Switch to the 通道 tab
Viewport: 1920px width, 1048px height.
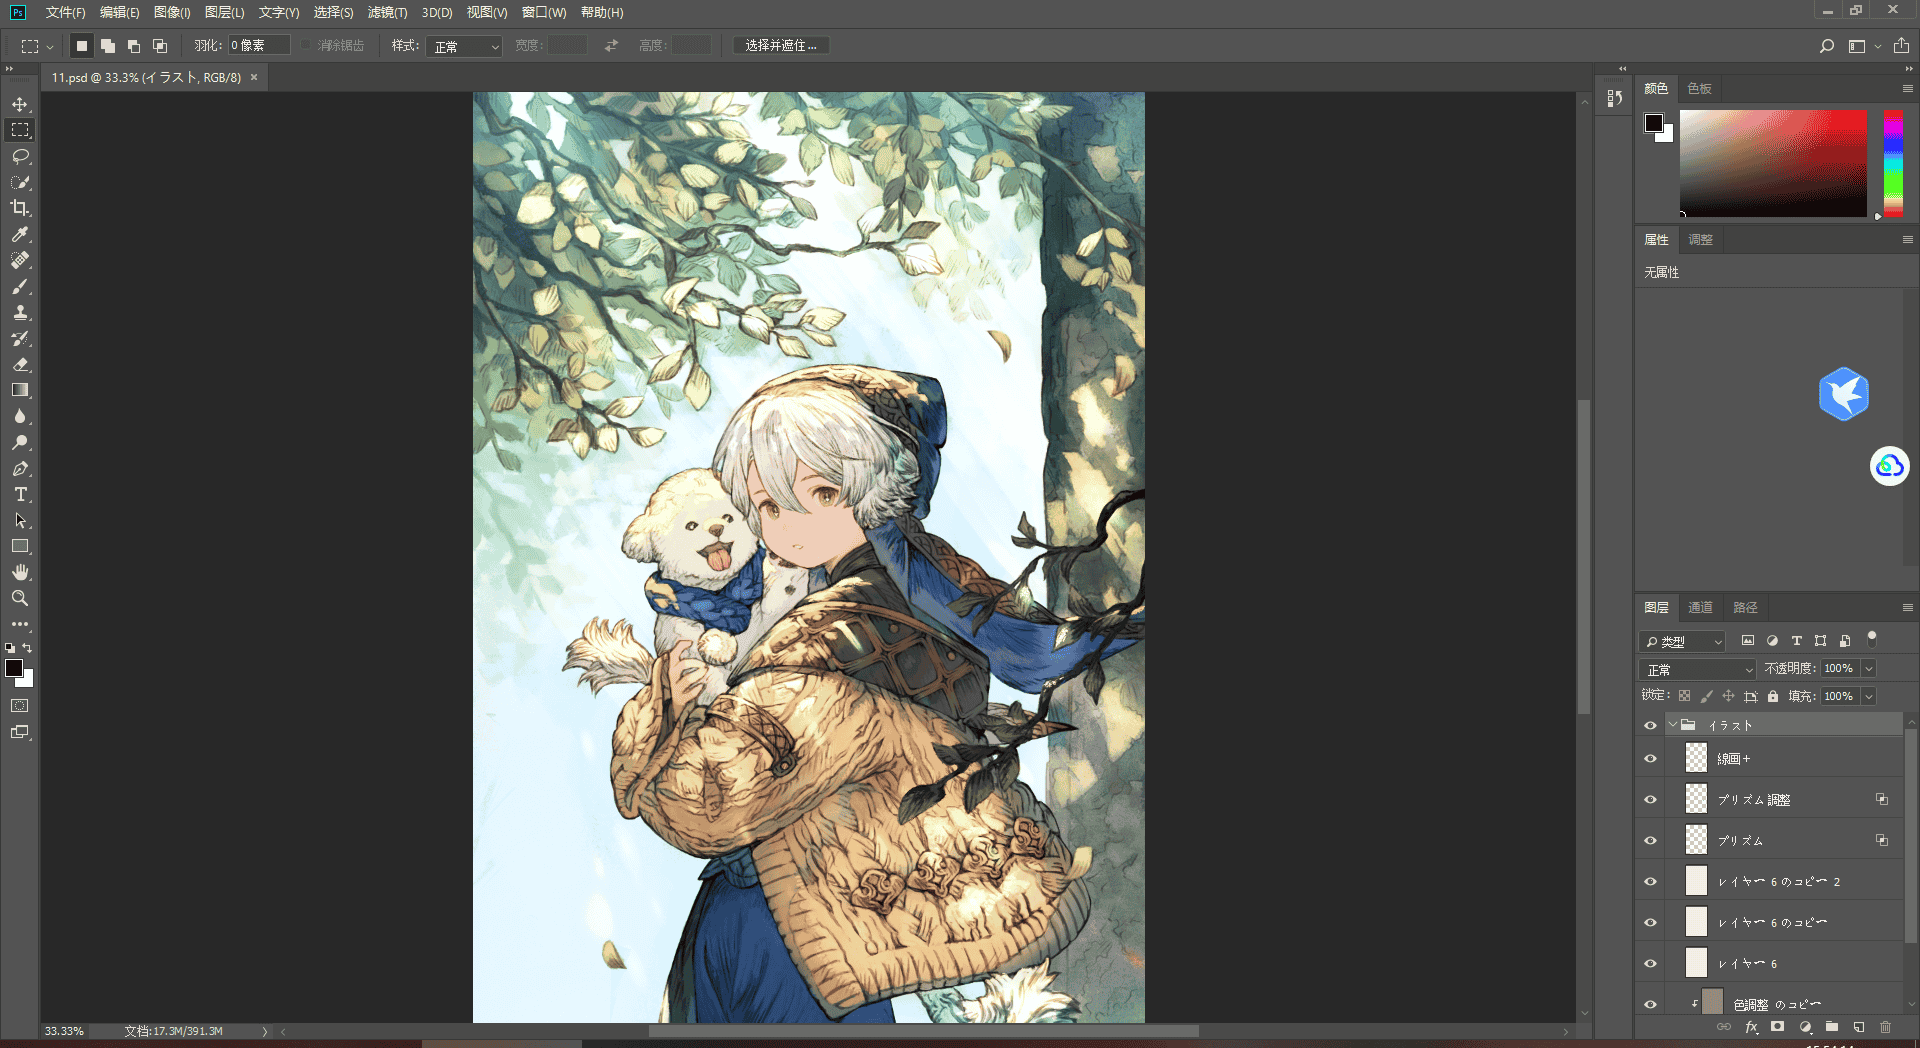click(x=1700, y=608)
